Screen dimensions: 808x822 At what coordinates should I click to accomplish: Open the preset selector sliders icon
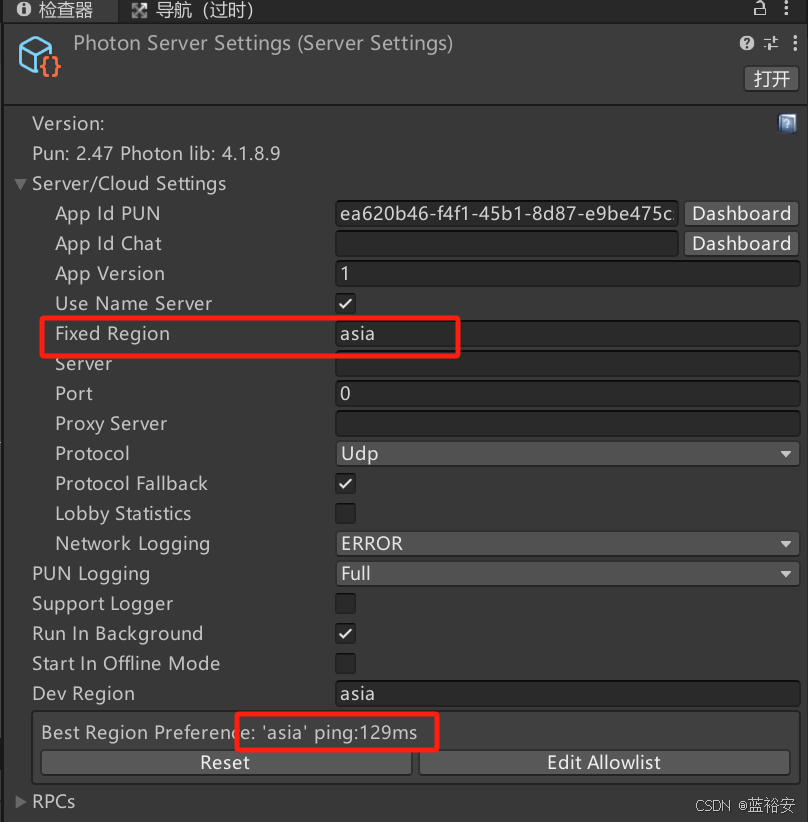click(771, 43)
